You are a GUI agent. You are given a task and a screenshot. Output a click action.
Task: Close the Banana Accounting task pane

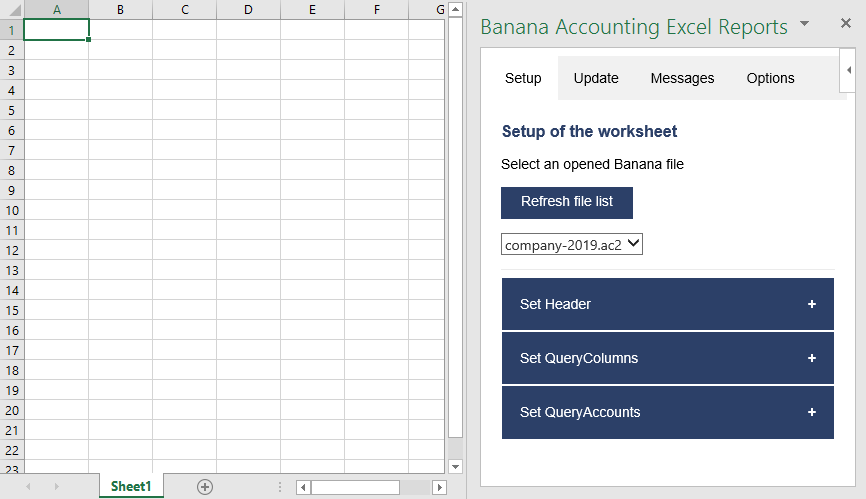[846, 23]
